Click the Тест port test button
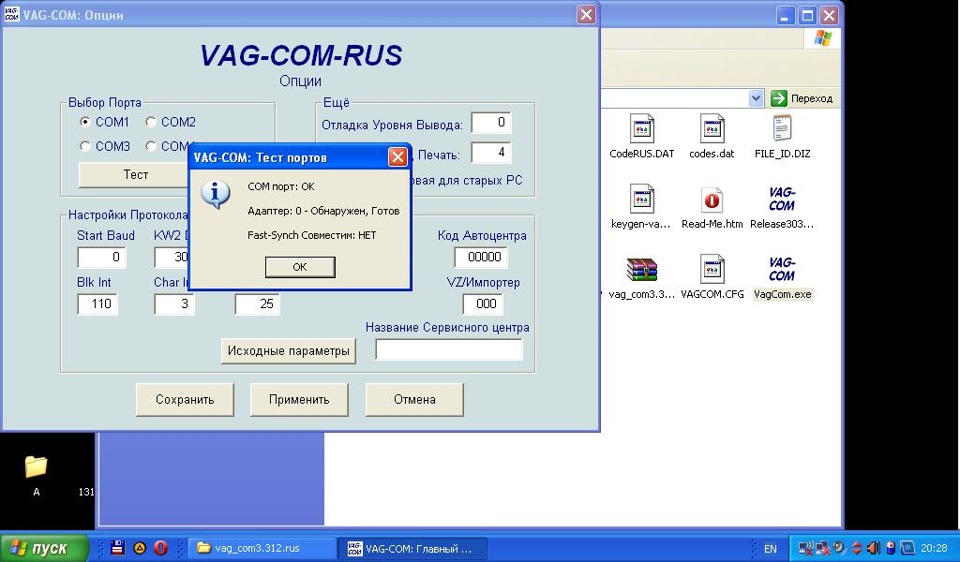This screenshot has height=562, width=960. pos(135,174)
